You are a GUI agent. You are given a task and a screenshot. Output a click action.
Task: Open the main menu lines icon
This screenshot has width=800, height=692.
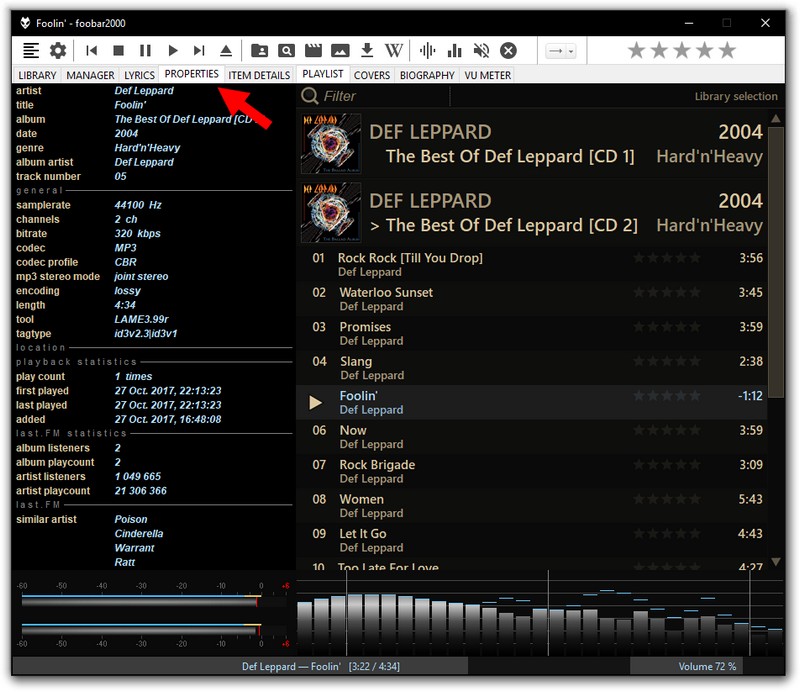pyautogui.click(x=31, y=51)
